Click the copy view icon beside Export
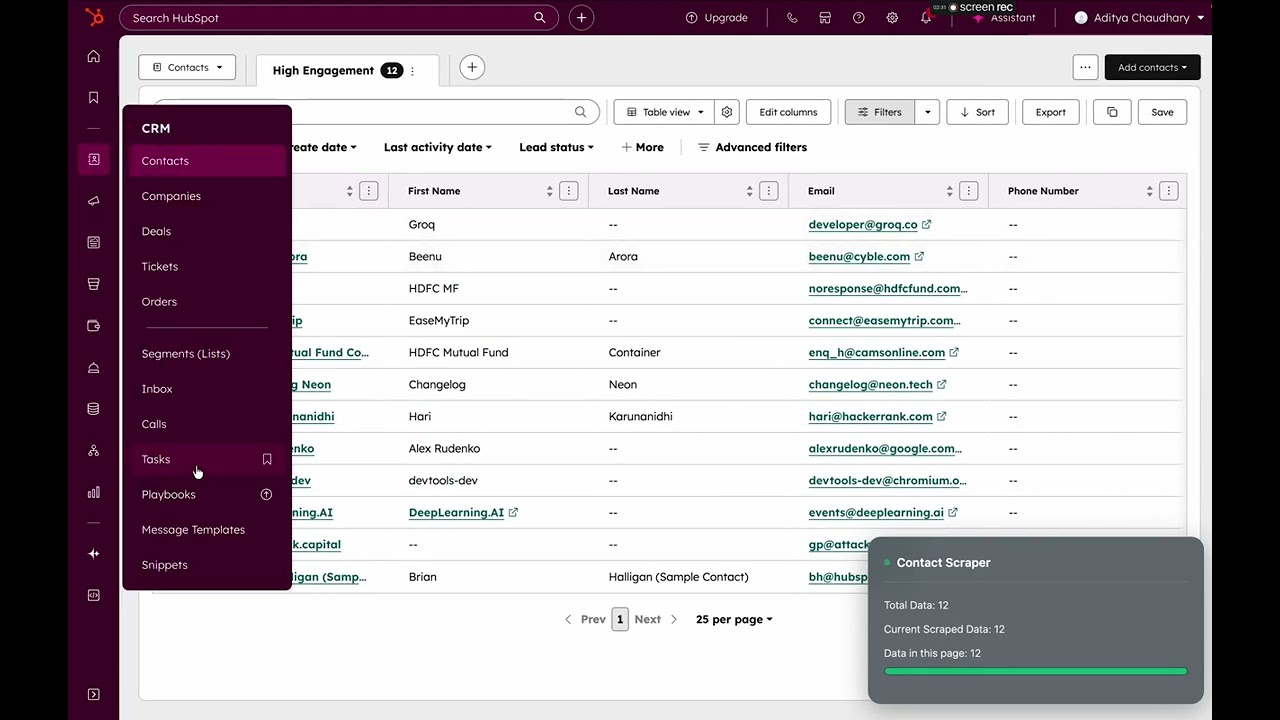Image resolution: width=1280 pixels, height=720 pixels. click(1112, 112)
